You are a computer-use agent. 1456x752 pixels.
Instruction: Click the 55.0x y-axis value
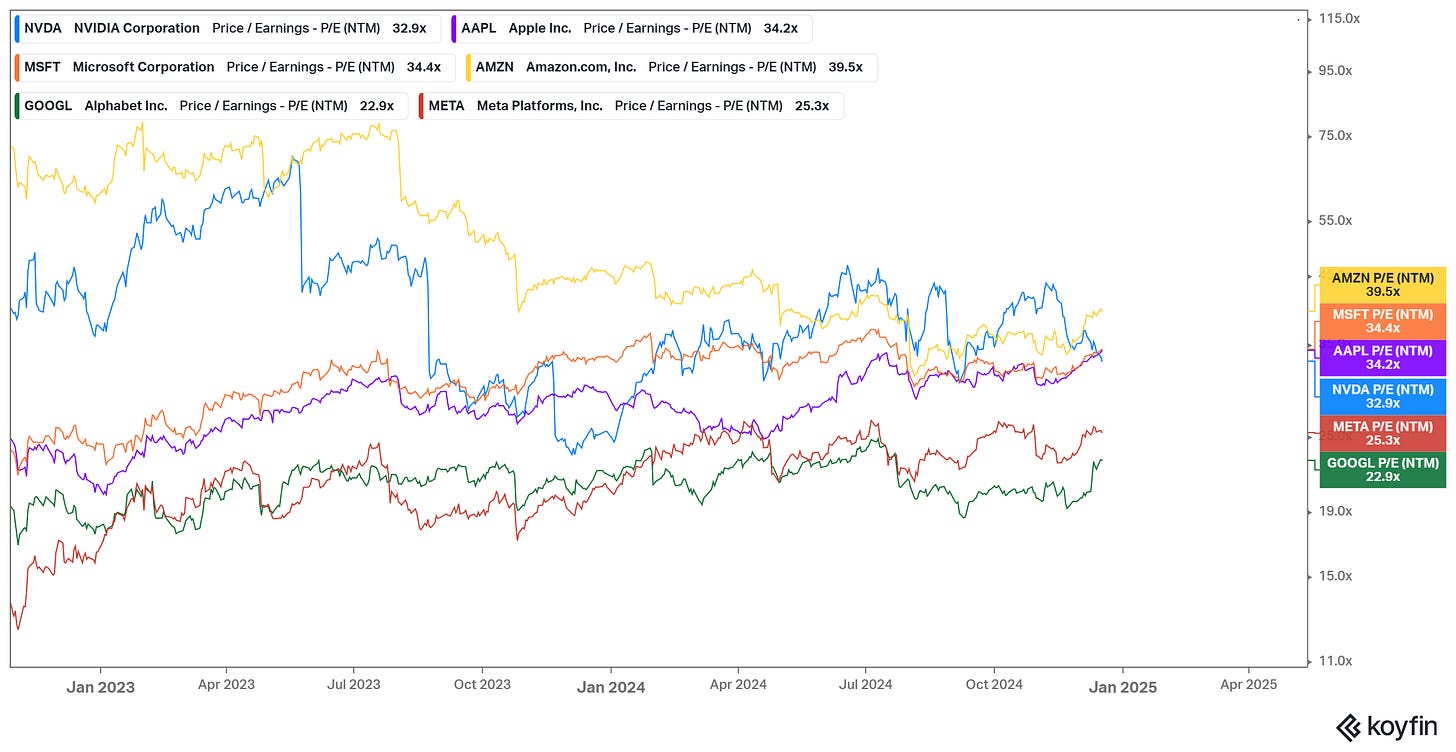1337,220
